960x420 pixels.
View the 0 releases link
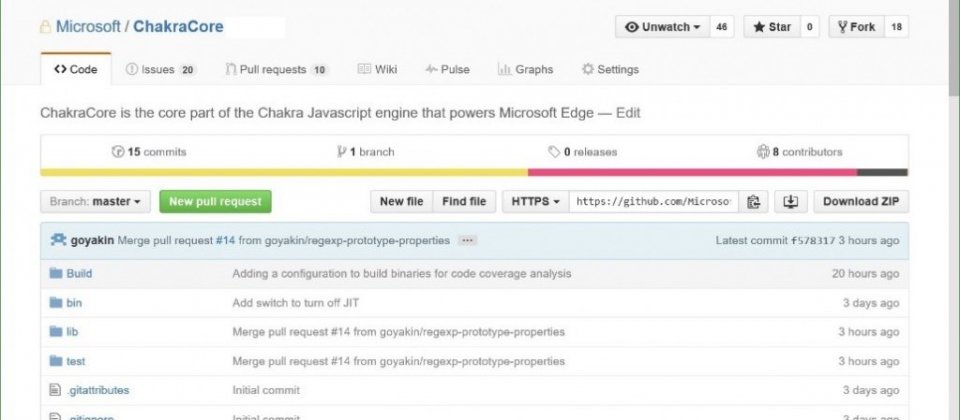click(x=583, y=152)
